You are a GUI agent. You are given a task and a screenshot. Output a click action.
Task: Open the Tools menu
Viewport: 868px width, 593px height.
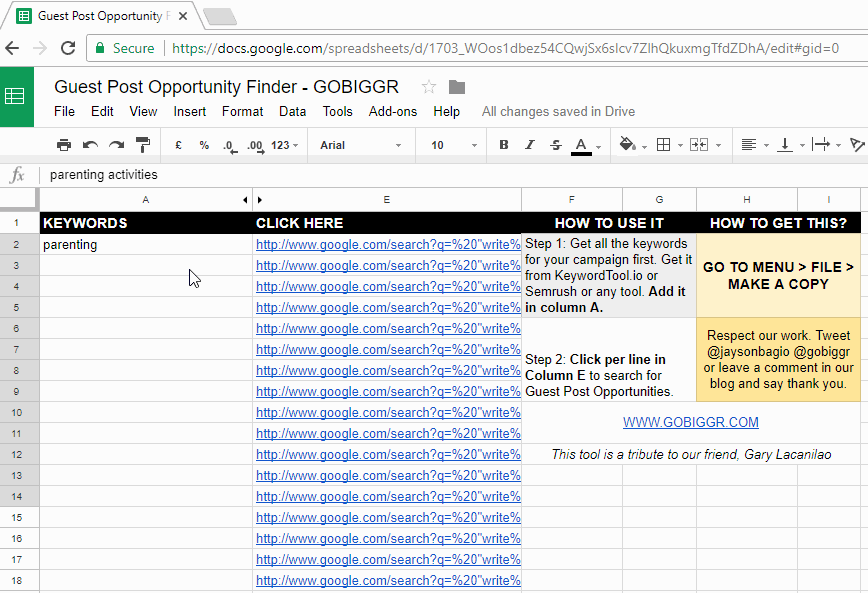tap(338, 111)
